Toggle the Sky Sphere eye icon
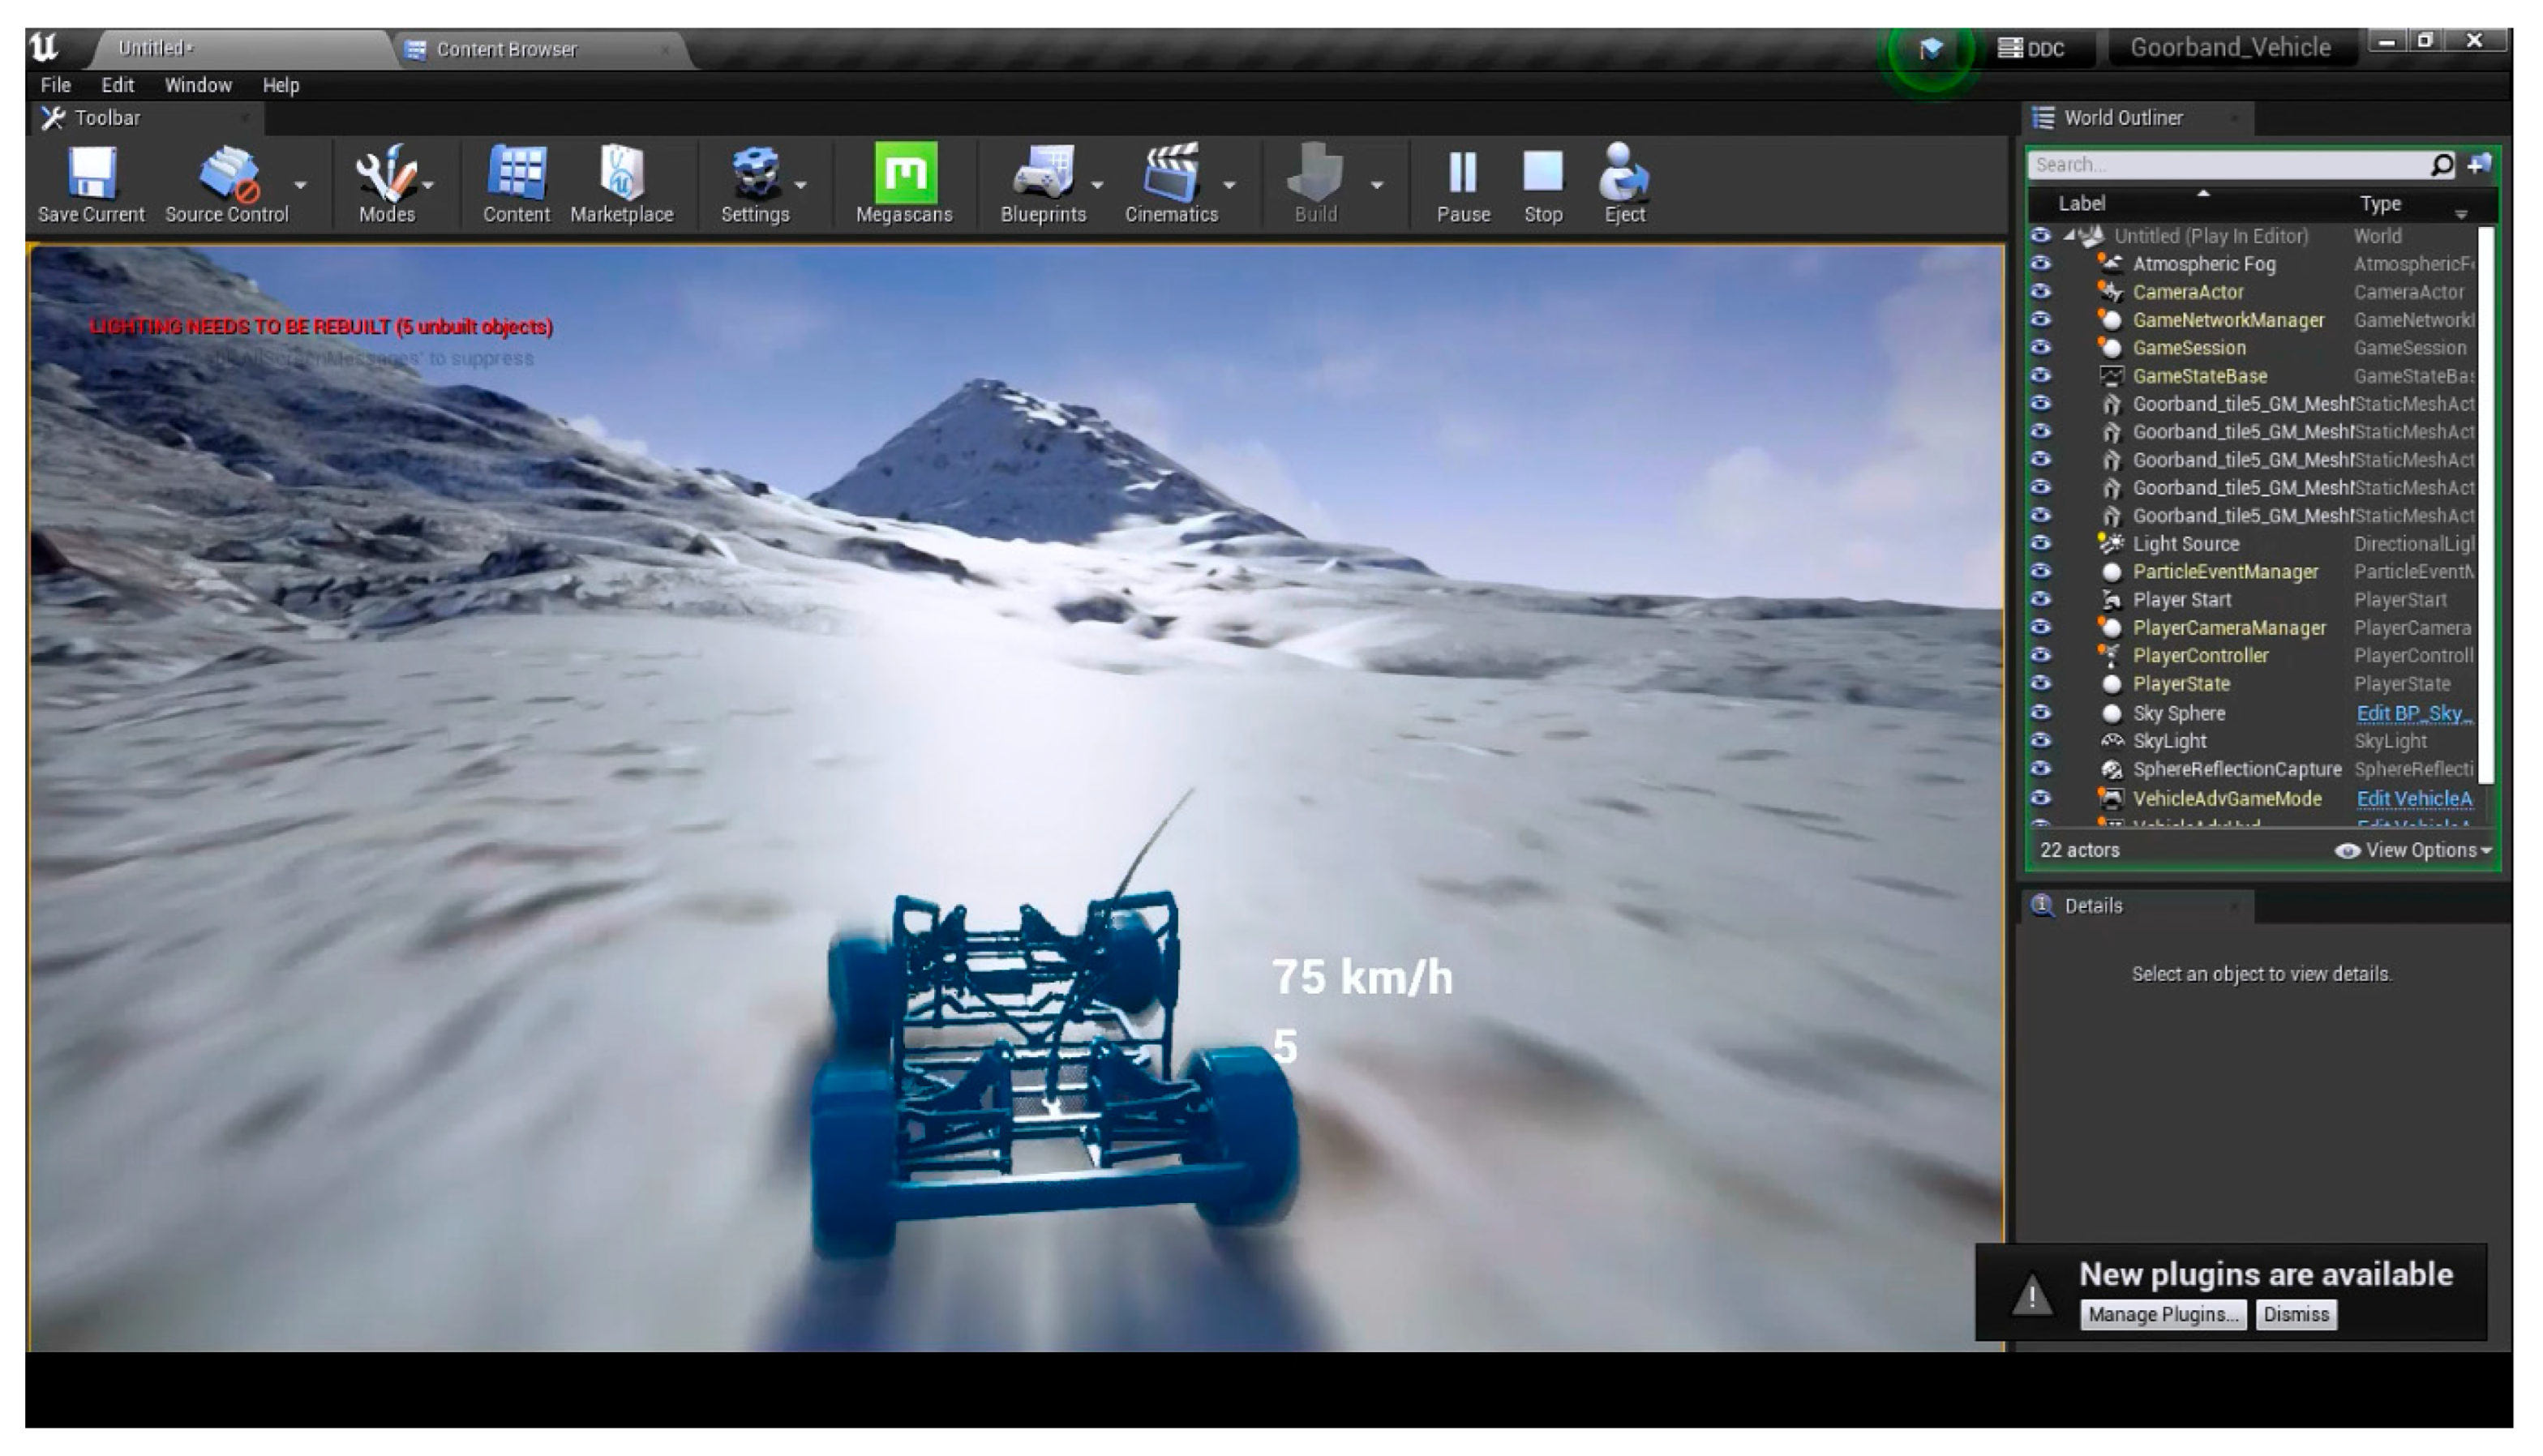The image size is (2543, 1456). pyautogui.click(x=2040, y=713)
